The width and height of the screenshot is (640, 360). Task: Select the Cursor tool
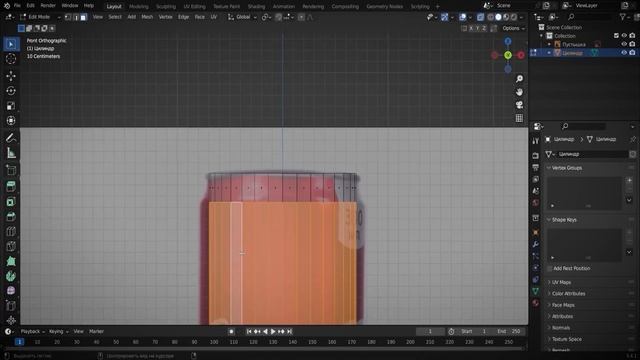pyautogui.click(x=11, y=59)
